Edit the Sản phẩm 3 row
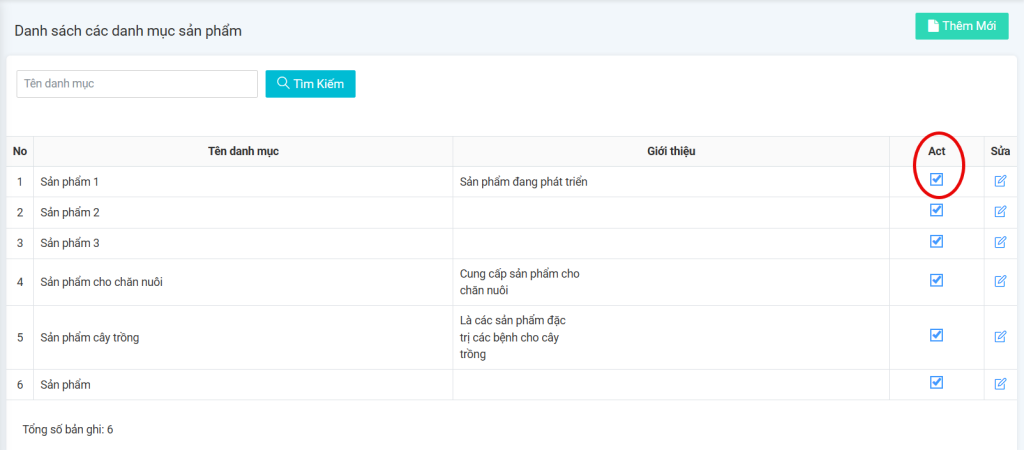 pos(1000,242)
